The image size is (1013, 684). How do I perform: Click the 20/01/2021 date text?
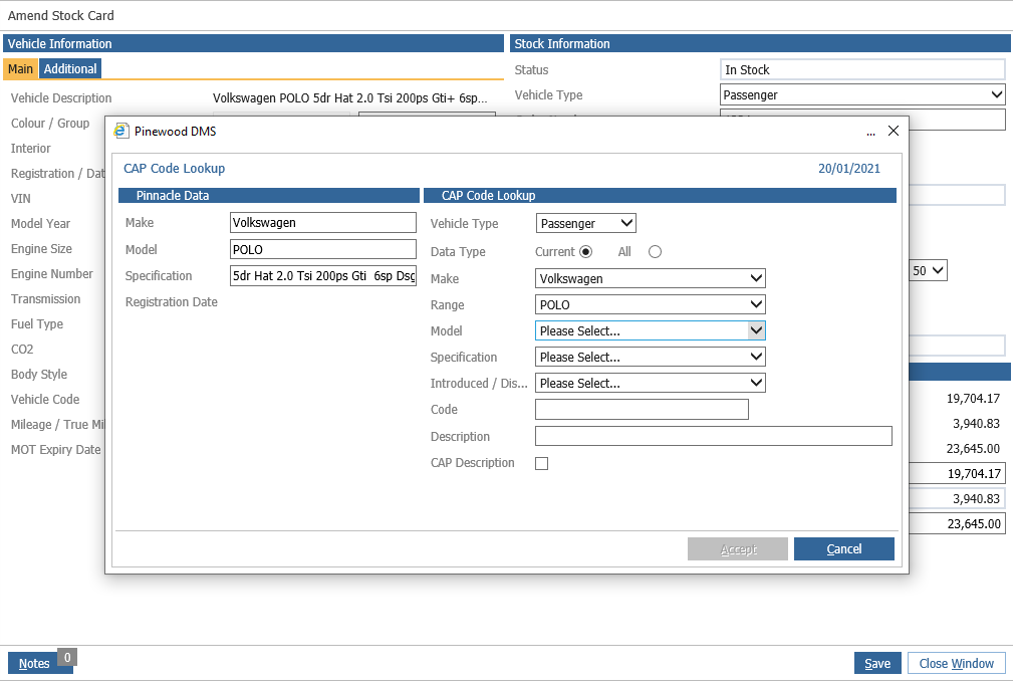pyautogui.click(x=849, y=169)
